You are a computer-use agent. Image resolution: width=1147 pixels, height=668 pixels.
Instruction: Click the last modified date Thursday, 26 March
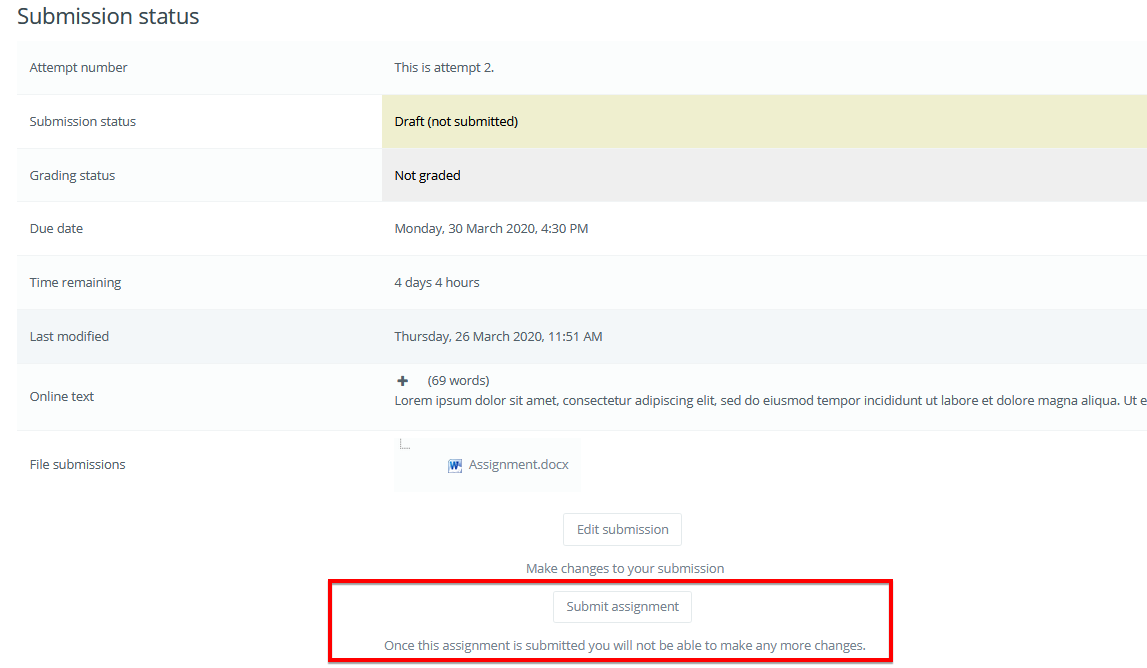(x=498, y=337)
